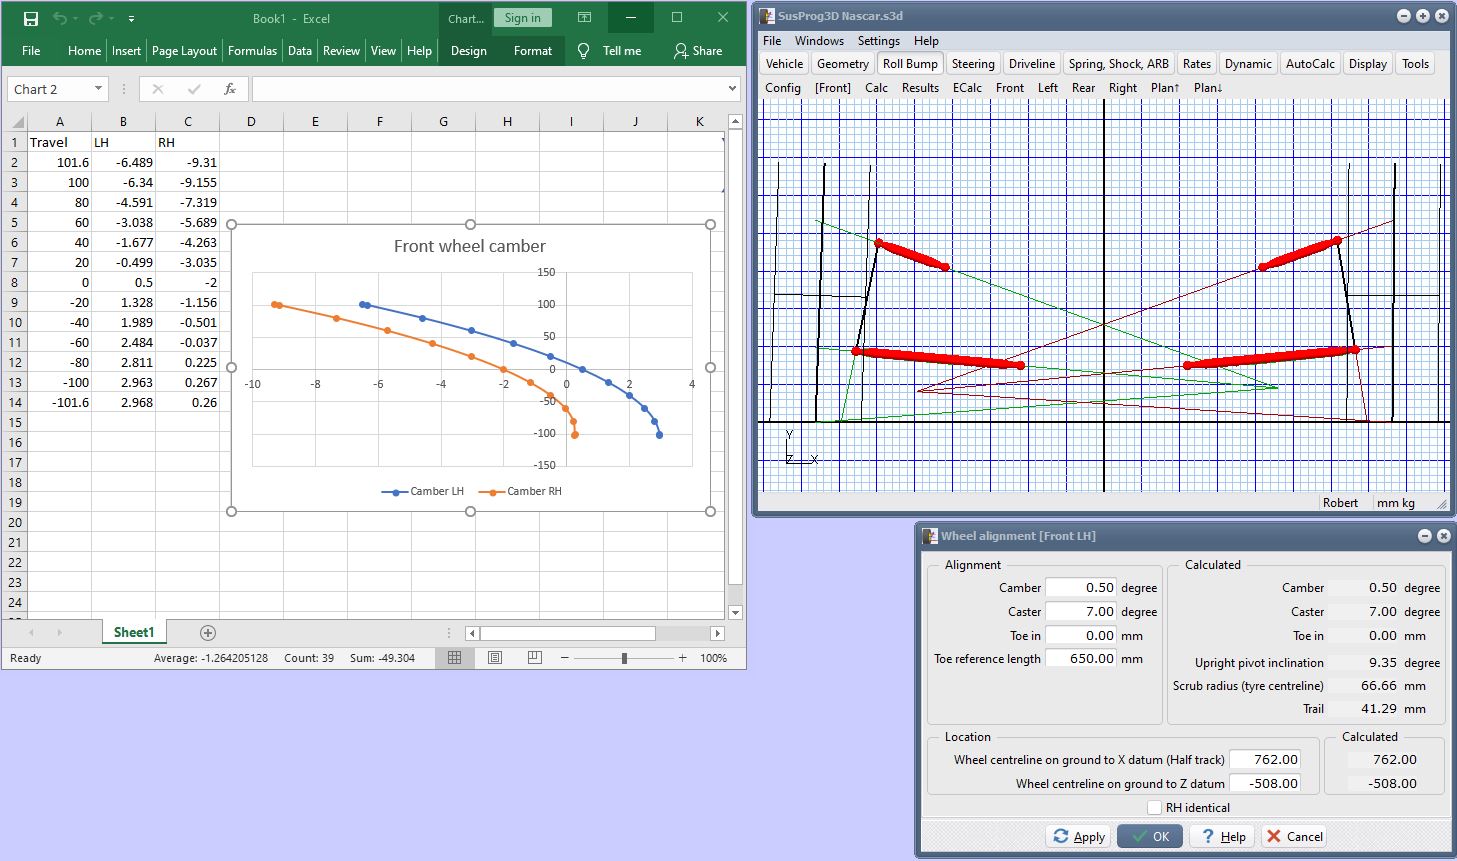Open the Insert ribbon tab
Viewport: 1457px width, 861px height.
pyautogui.click(x=126, y=51)
